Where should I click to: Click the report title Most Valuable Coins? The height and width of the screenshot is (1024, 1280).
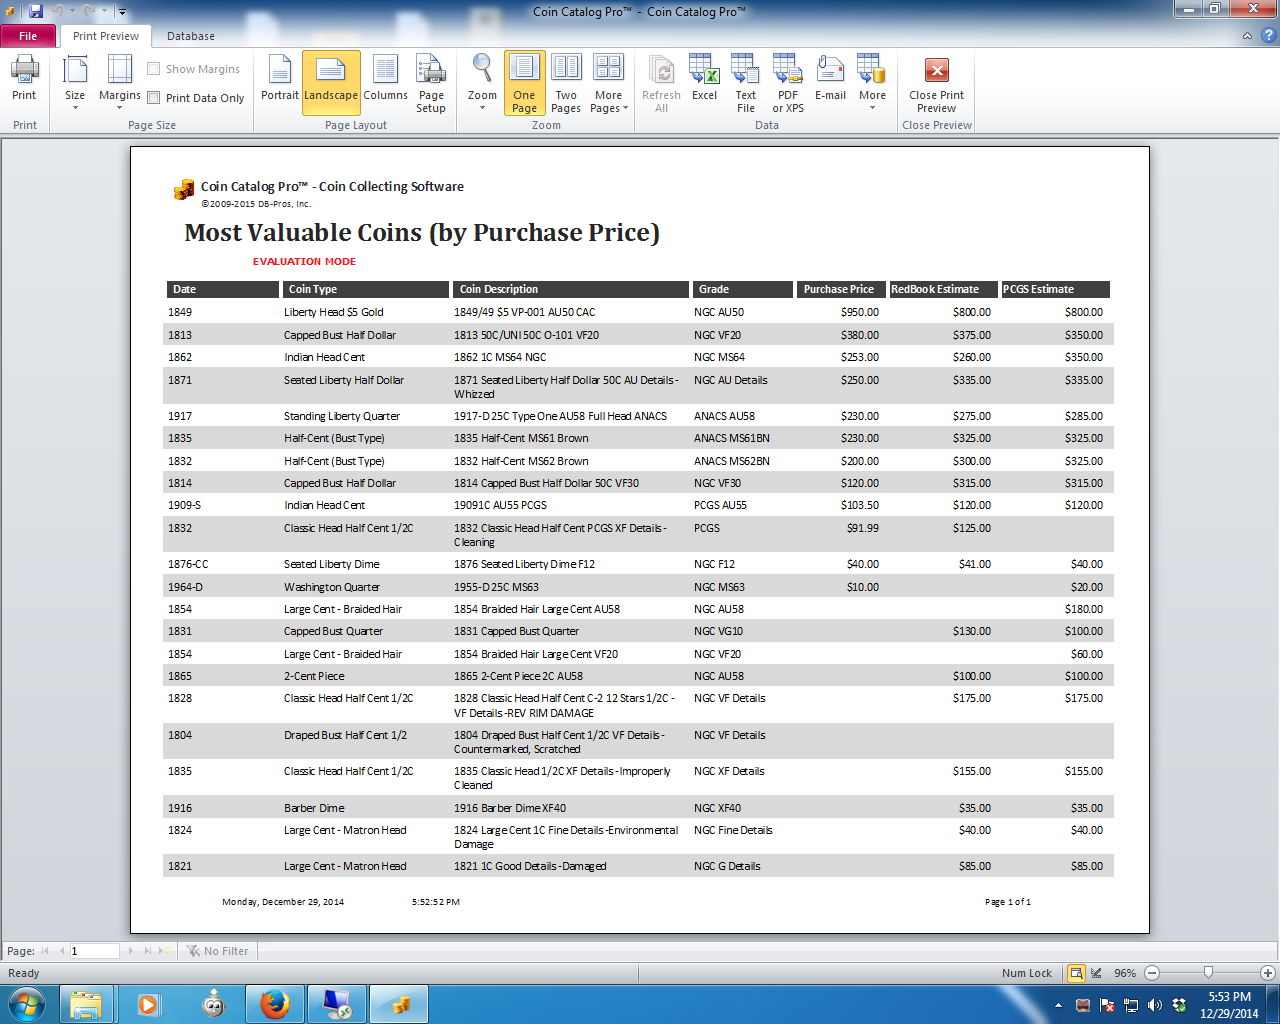[422, 232]
